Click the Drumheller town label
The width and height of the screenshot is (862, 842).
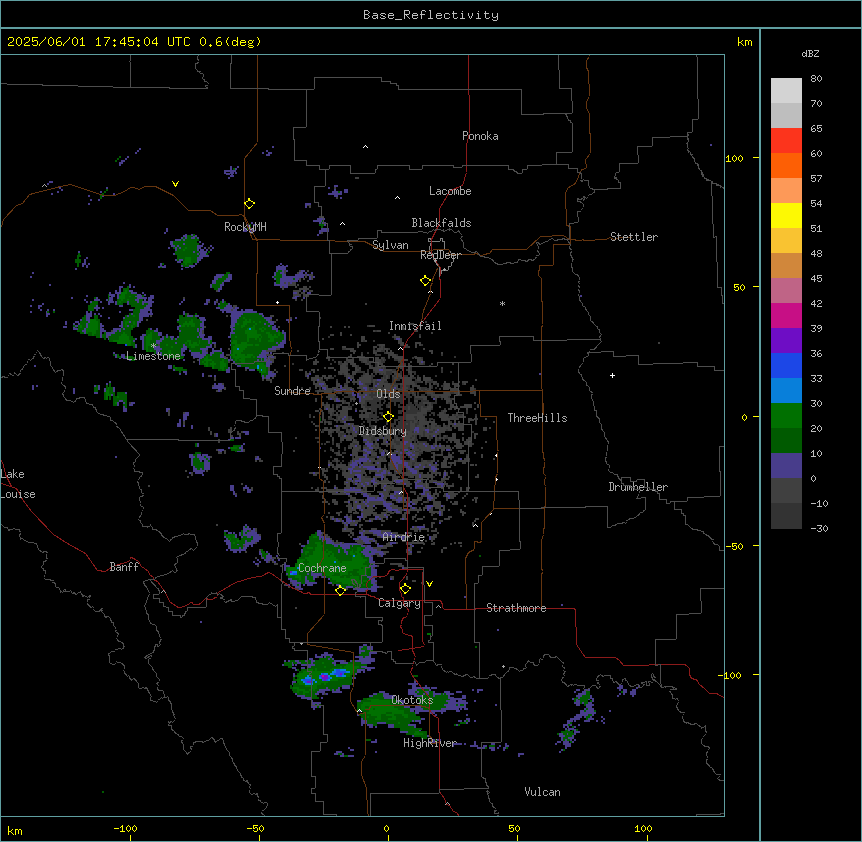(638, 487)
